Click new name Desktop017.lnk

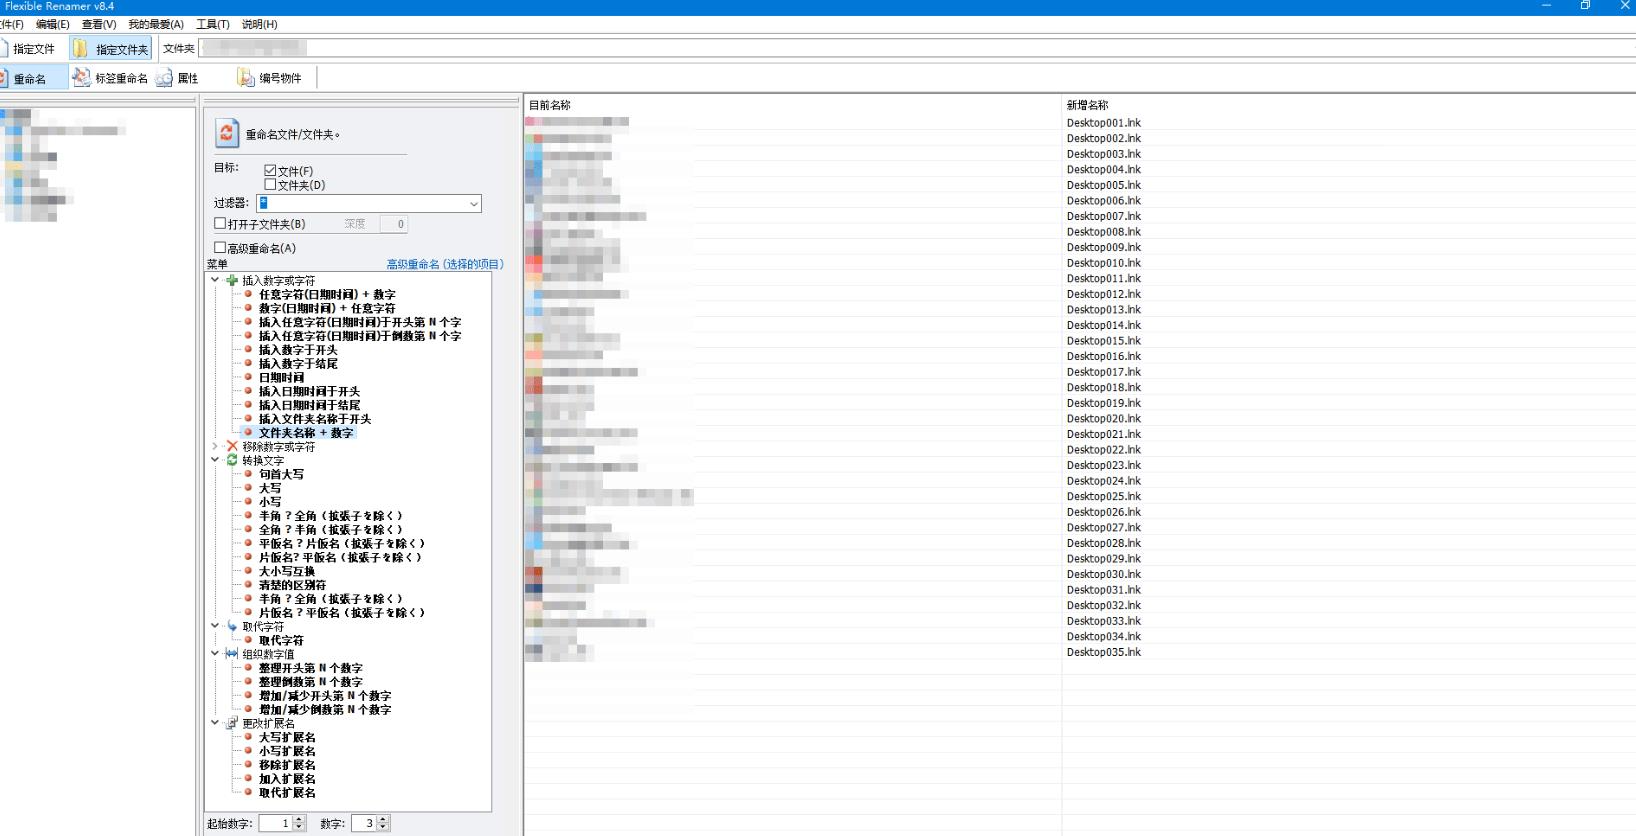[1103, 372]
